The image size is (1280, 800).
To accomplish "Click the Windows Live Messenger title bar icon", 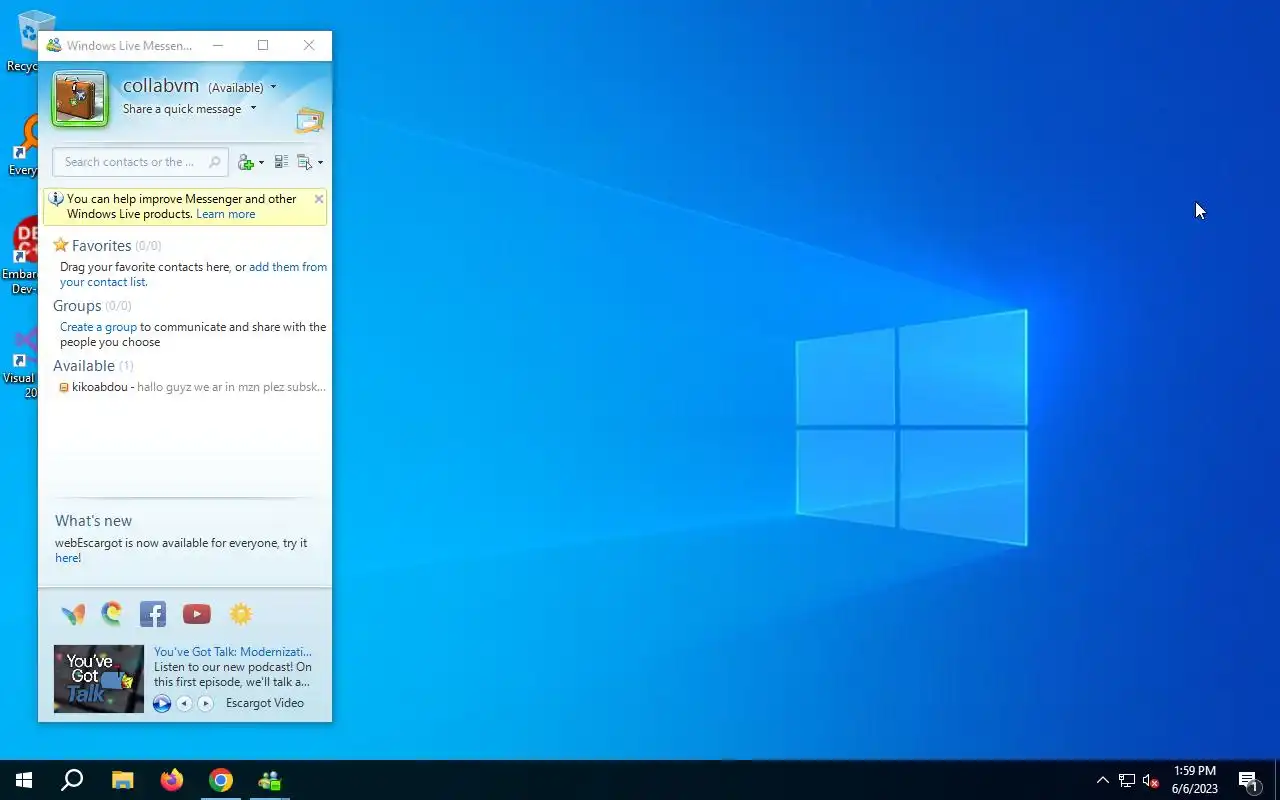I will click(54, 45).
